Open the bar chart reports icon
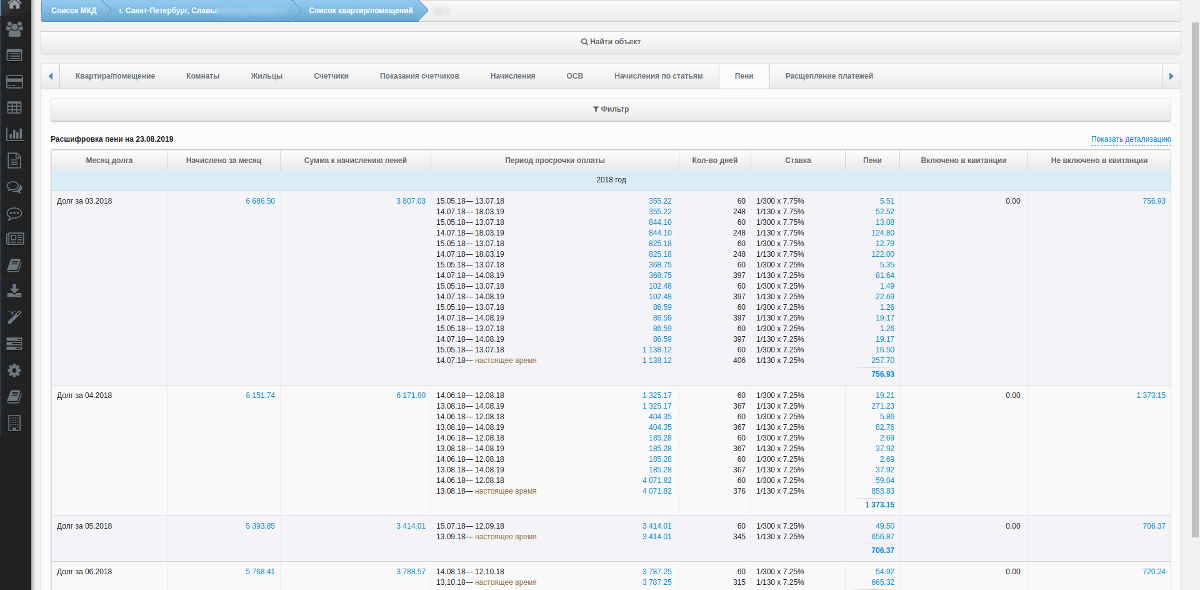Image resolution: width=1200 pixels, height=590 pixels. pyautogui.click(x=14, y=134)
